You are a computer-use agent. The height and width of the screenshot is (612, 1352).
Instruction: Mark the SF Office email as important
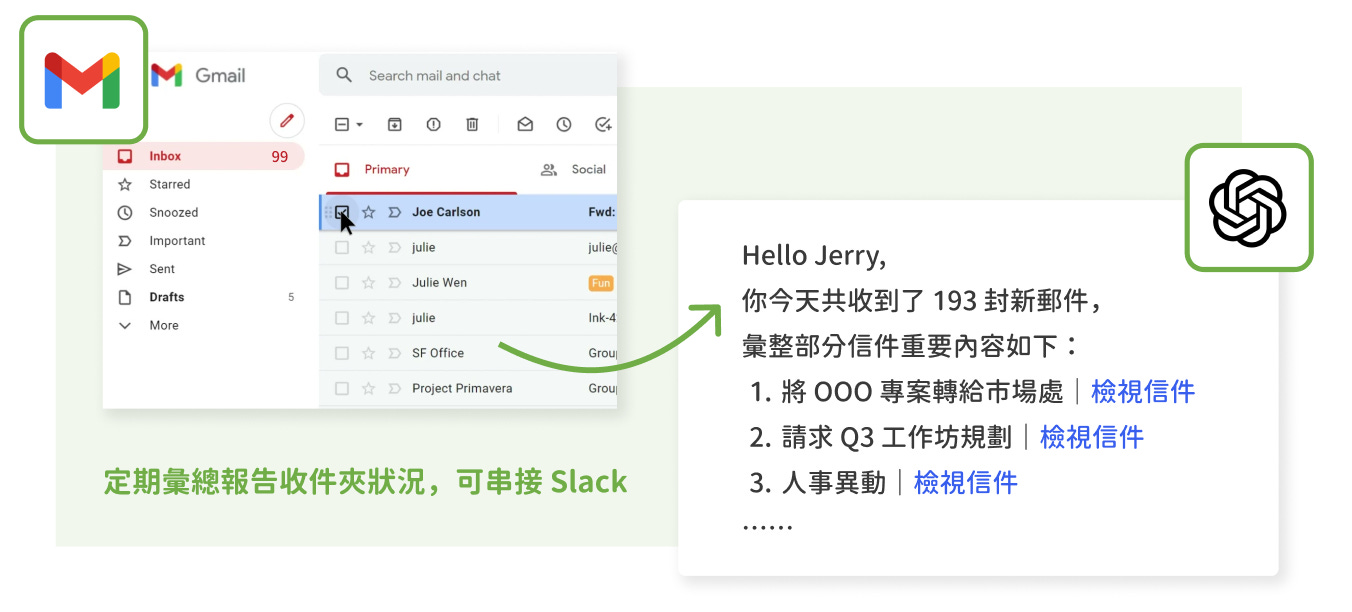394,353
